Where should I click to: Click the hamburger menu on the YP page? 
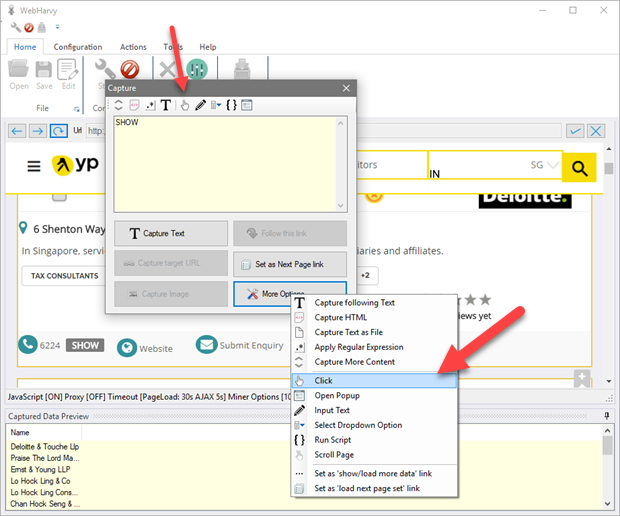(x=34, y=166)
